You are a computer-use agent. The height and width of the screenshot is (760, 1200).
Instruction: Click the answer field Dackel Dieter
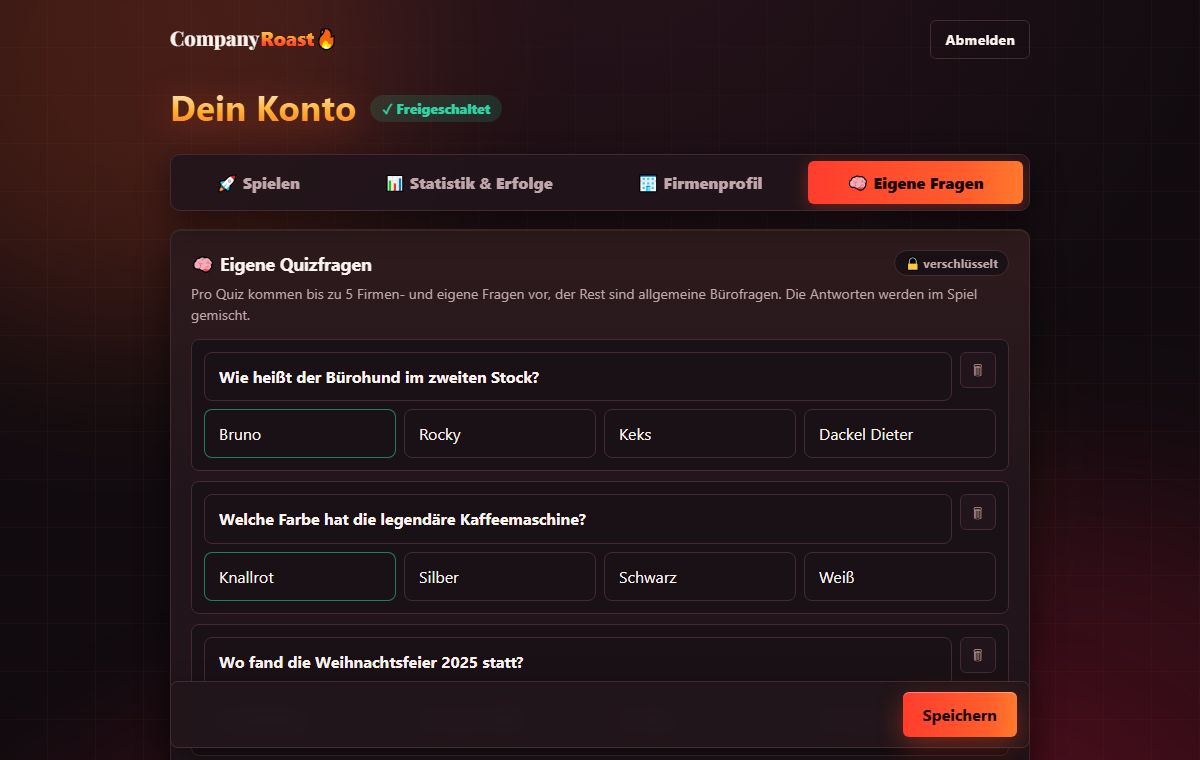pos(900,434)
